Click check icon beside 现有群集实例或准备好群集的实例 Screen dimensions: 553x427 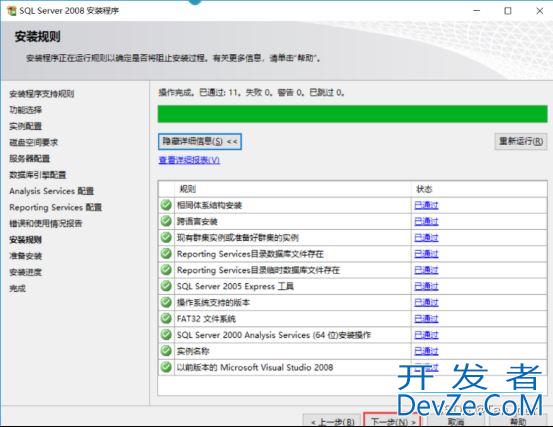point(166,237)
